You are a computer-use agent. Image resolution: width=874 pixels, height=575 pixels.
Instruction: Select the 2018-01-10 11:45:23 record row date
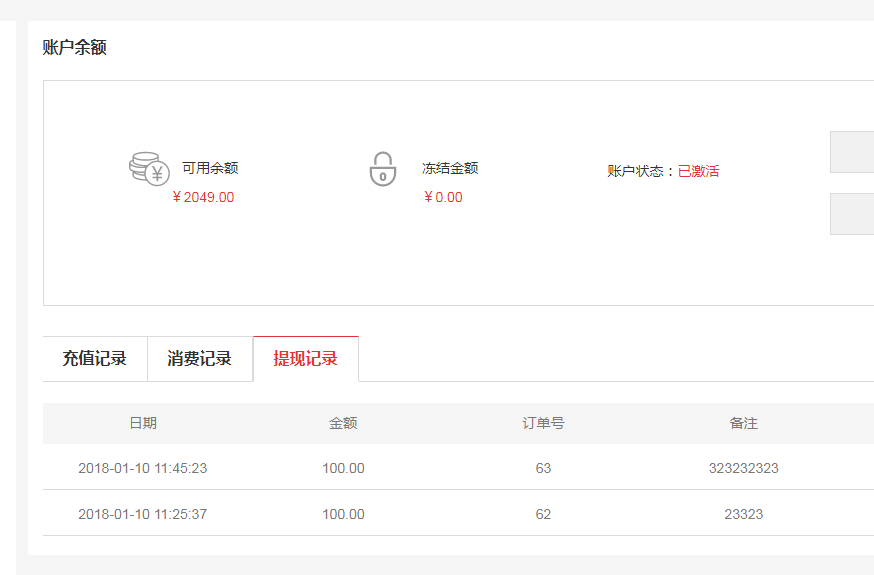143,468
